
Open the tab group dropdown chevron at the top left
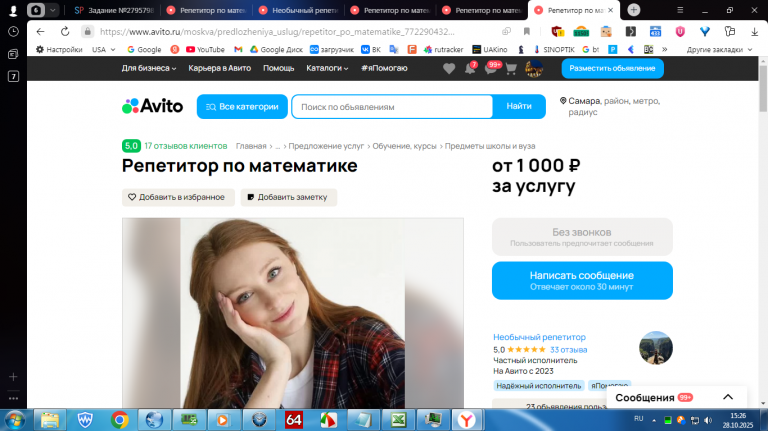[52, 10]
